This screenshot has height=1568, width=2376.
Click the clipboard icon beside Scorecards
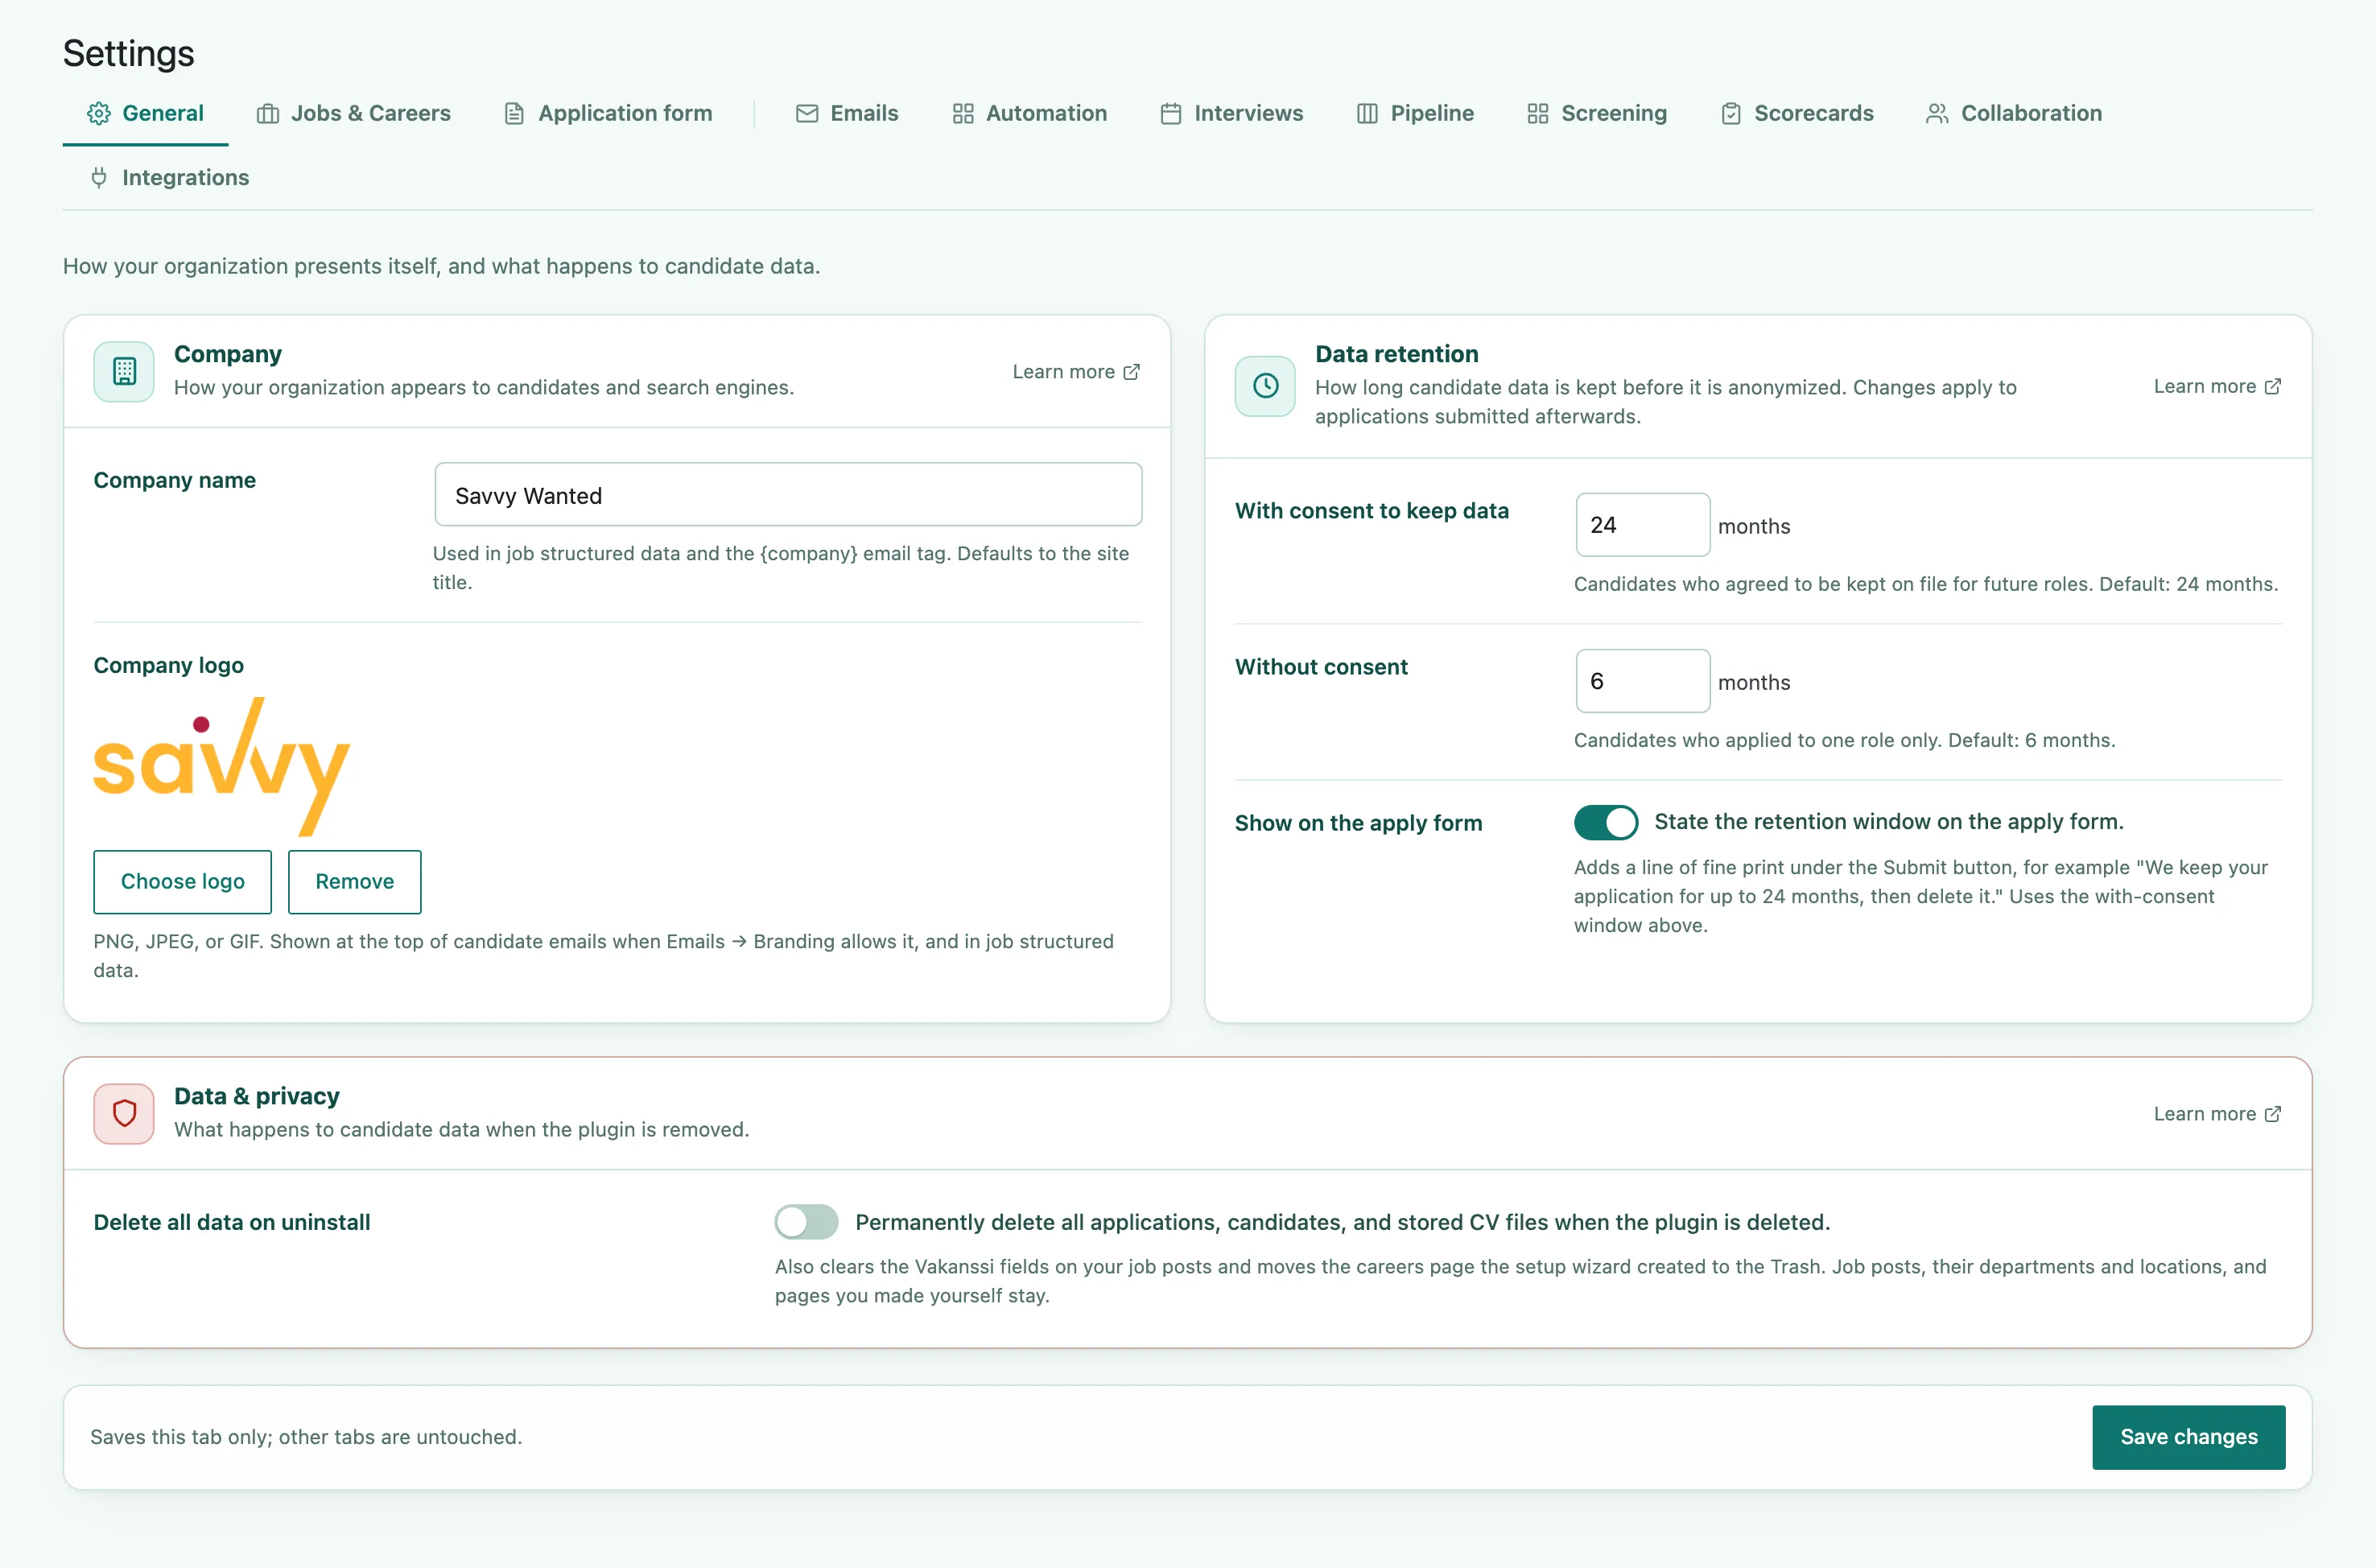click(1731, 113)
